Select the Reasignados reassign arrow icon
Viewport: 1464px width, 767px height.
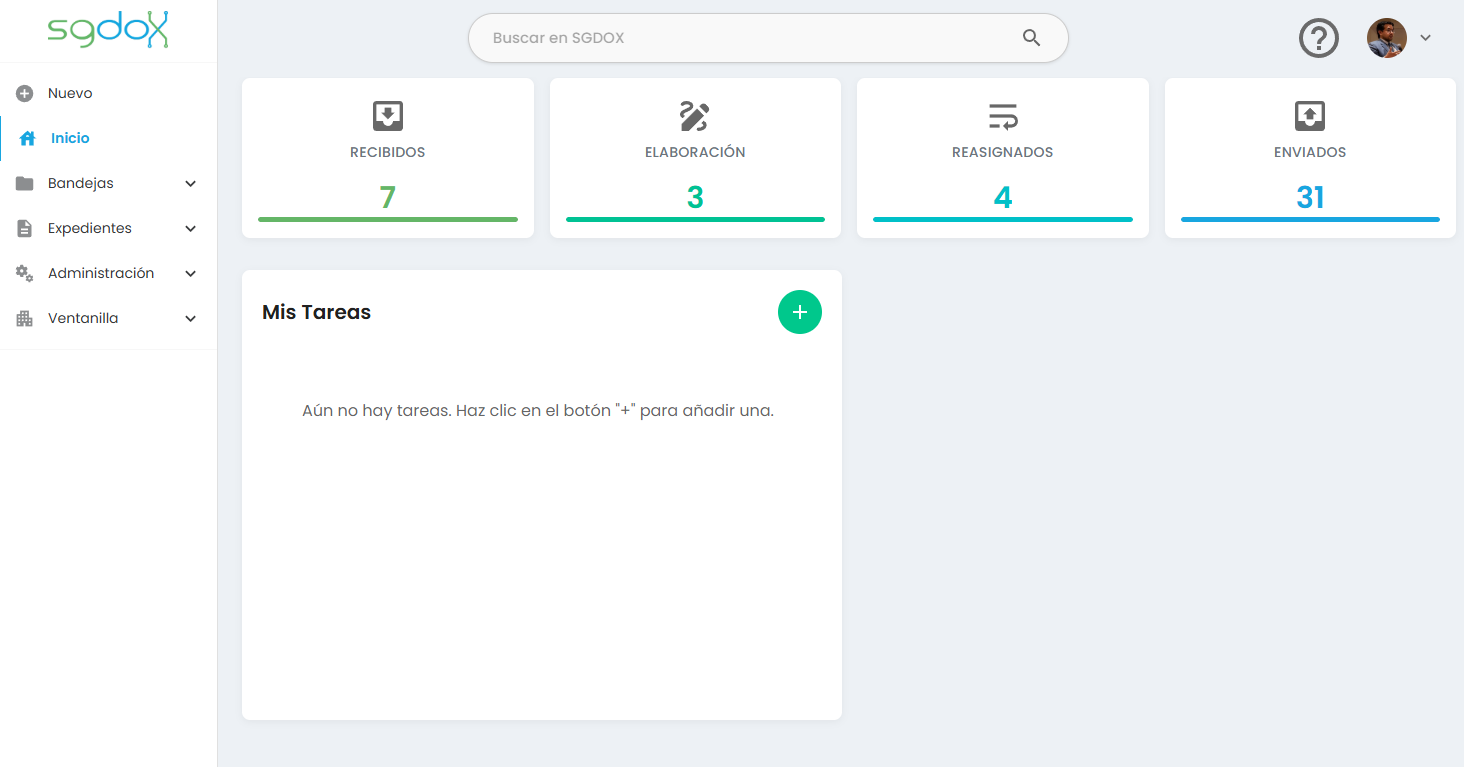point(1003,116)
